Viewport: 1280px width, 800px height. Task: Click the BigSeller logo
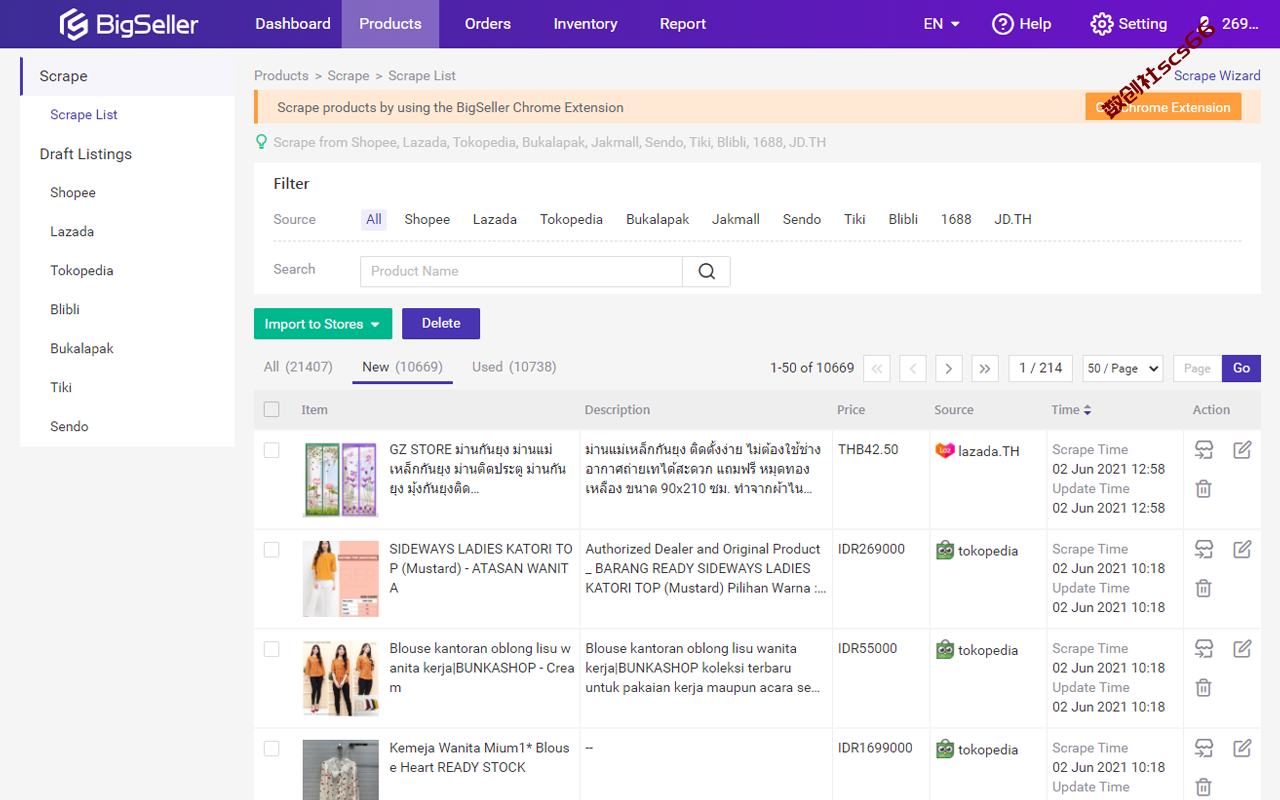128,24
